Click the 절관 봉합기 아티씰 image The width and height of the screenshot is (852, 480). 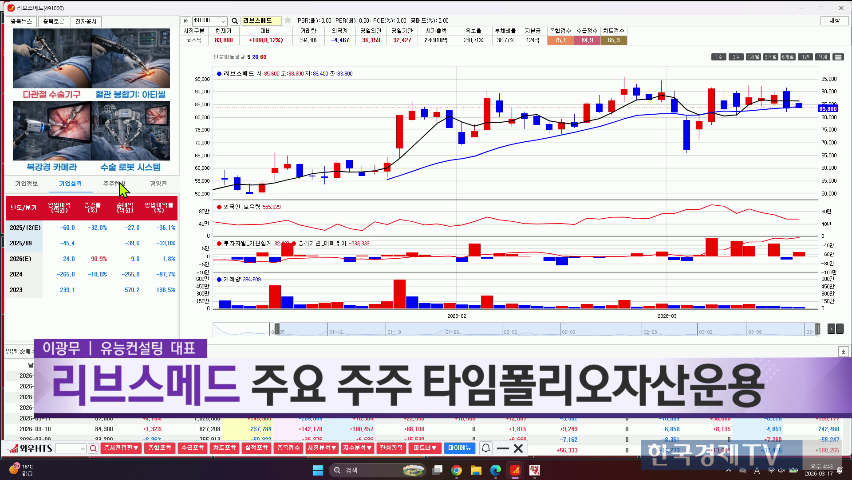130,62
